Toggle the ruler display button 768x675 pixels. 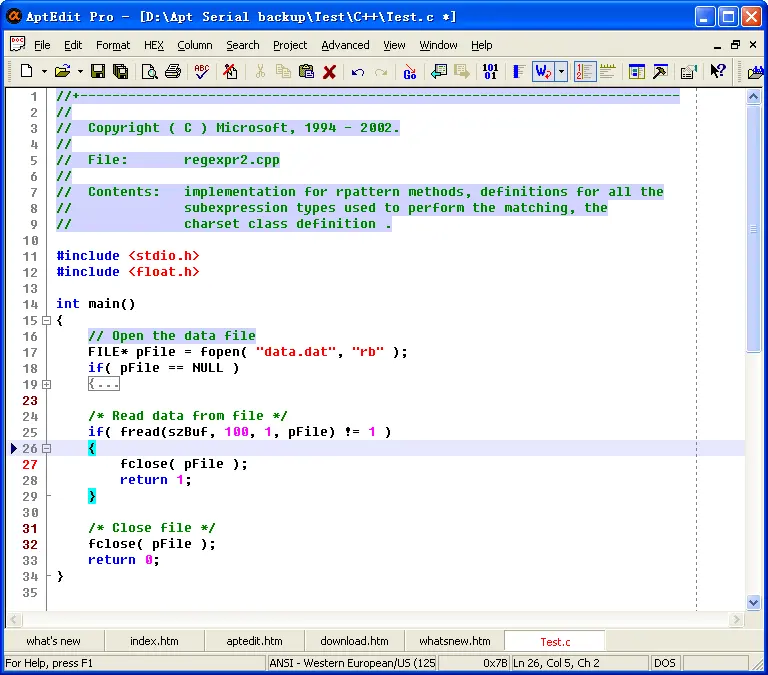coord(607,72)
